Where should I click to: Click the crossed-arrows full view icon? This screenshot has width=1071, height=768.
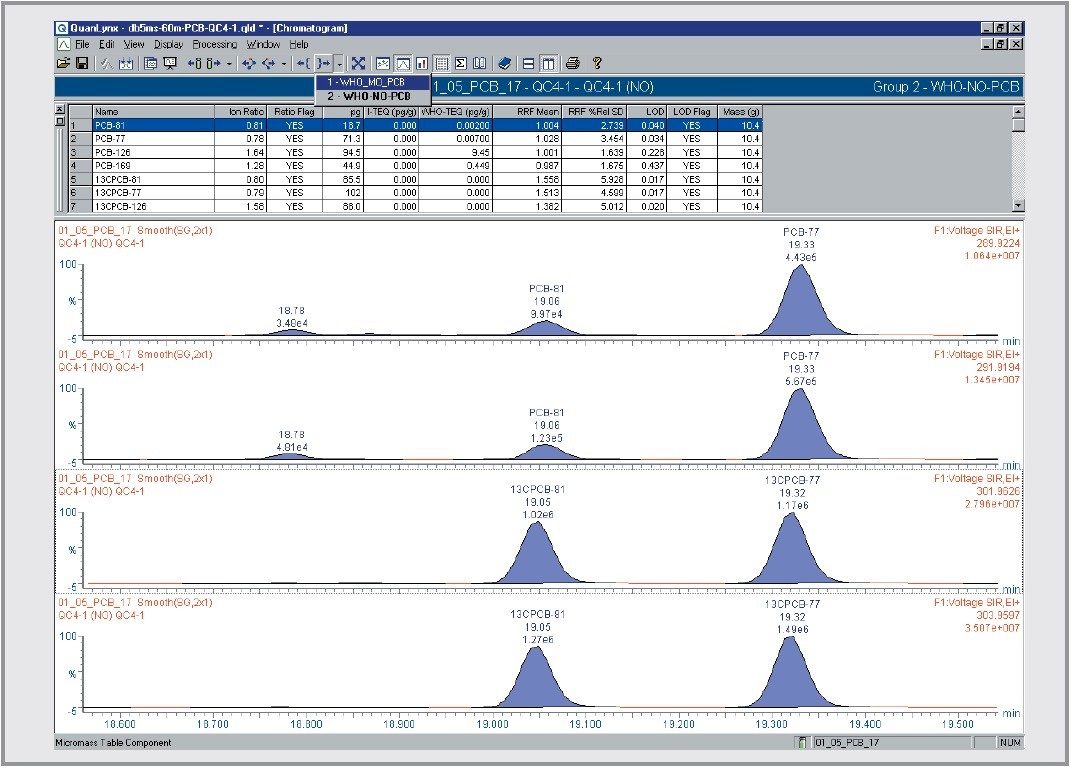(358, 64)
